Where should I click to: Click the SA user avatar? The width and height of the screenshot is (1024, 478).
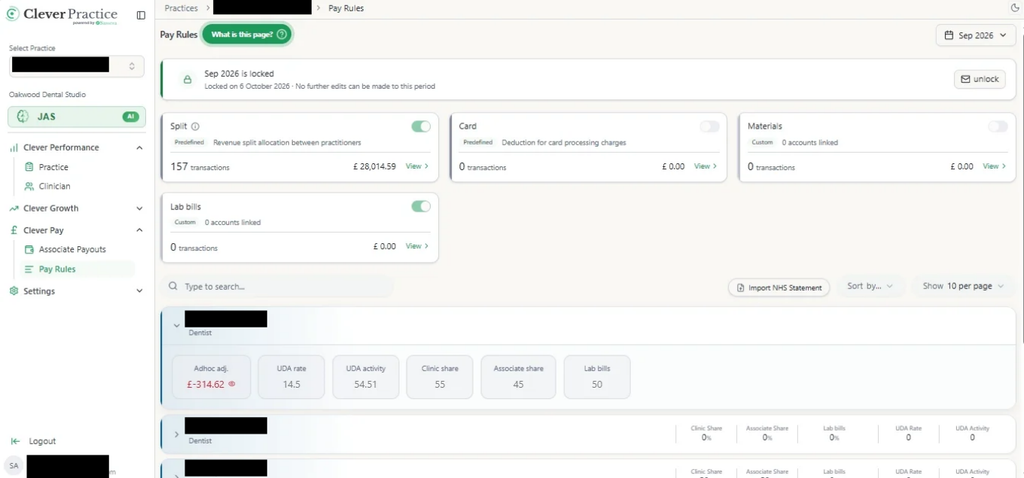click(x=14, y=465)
